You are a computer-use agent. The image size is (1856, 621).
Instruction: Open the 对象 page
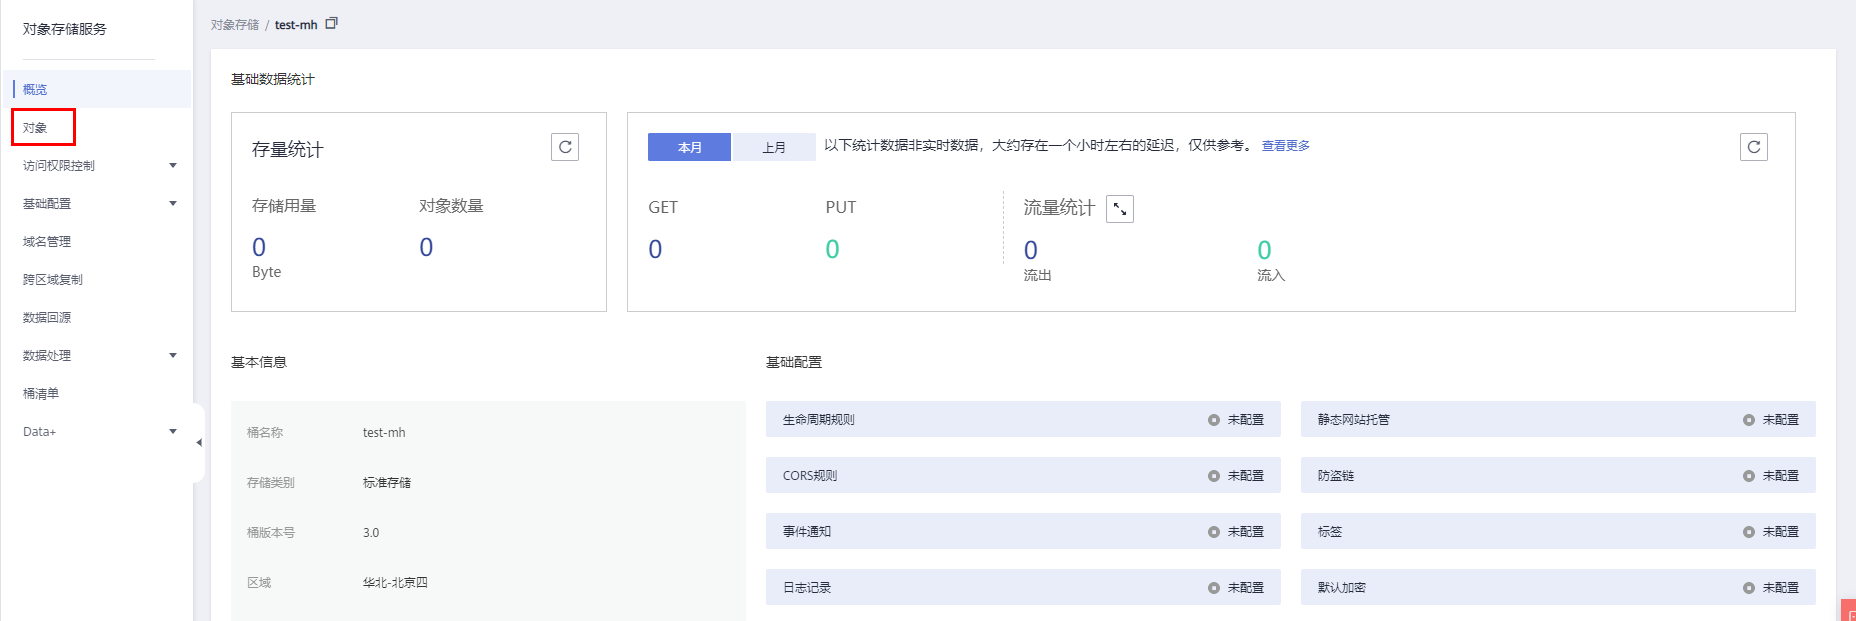coord(36,128)
